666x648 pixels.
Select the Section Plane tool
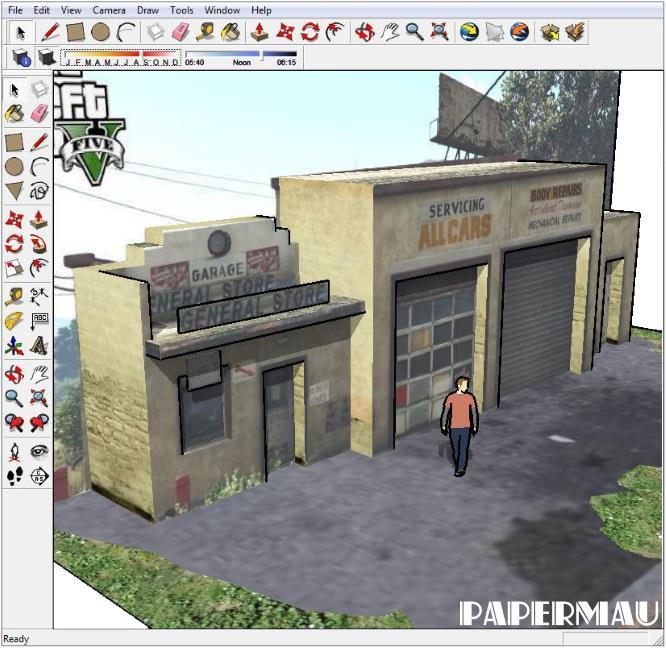click(39, 476)
